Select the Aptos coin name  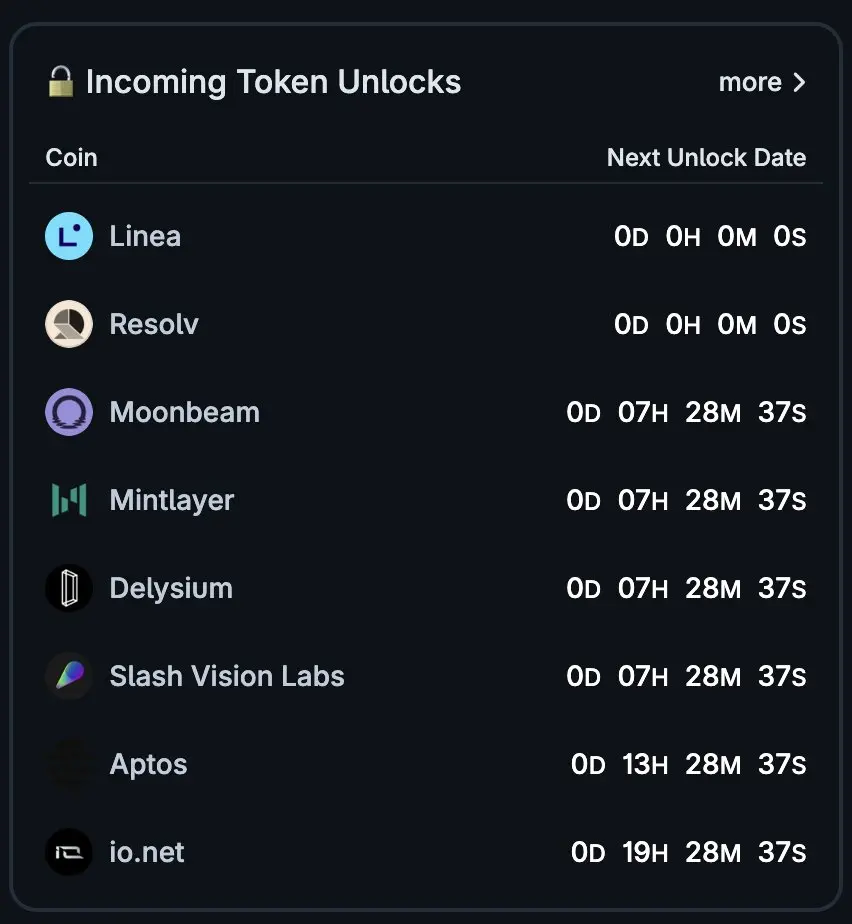pyautogui.click(x=148, y=765)
